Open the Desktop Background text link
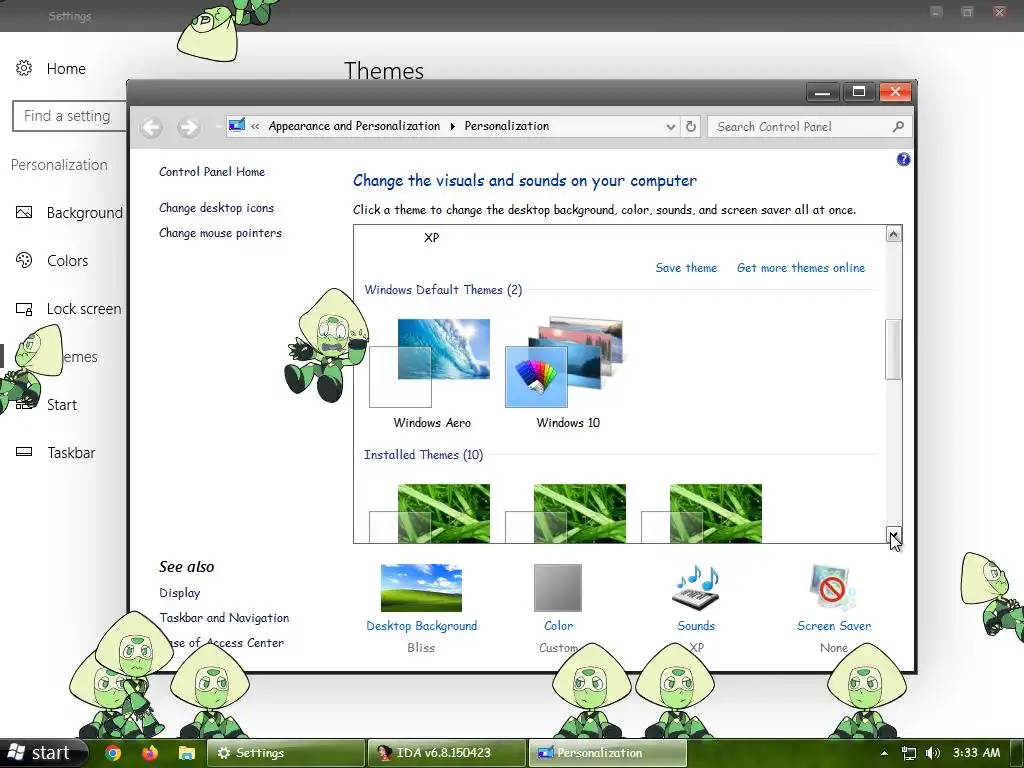This screenshot has width=1024, height=768. coord(422,626)
